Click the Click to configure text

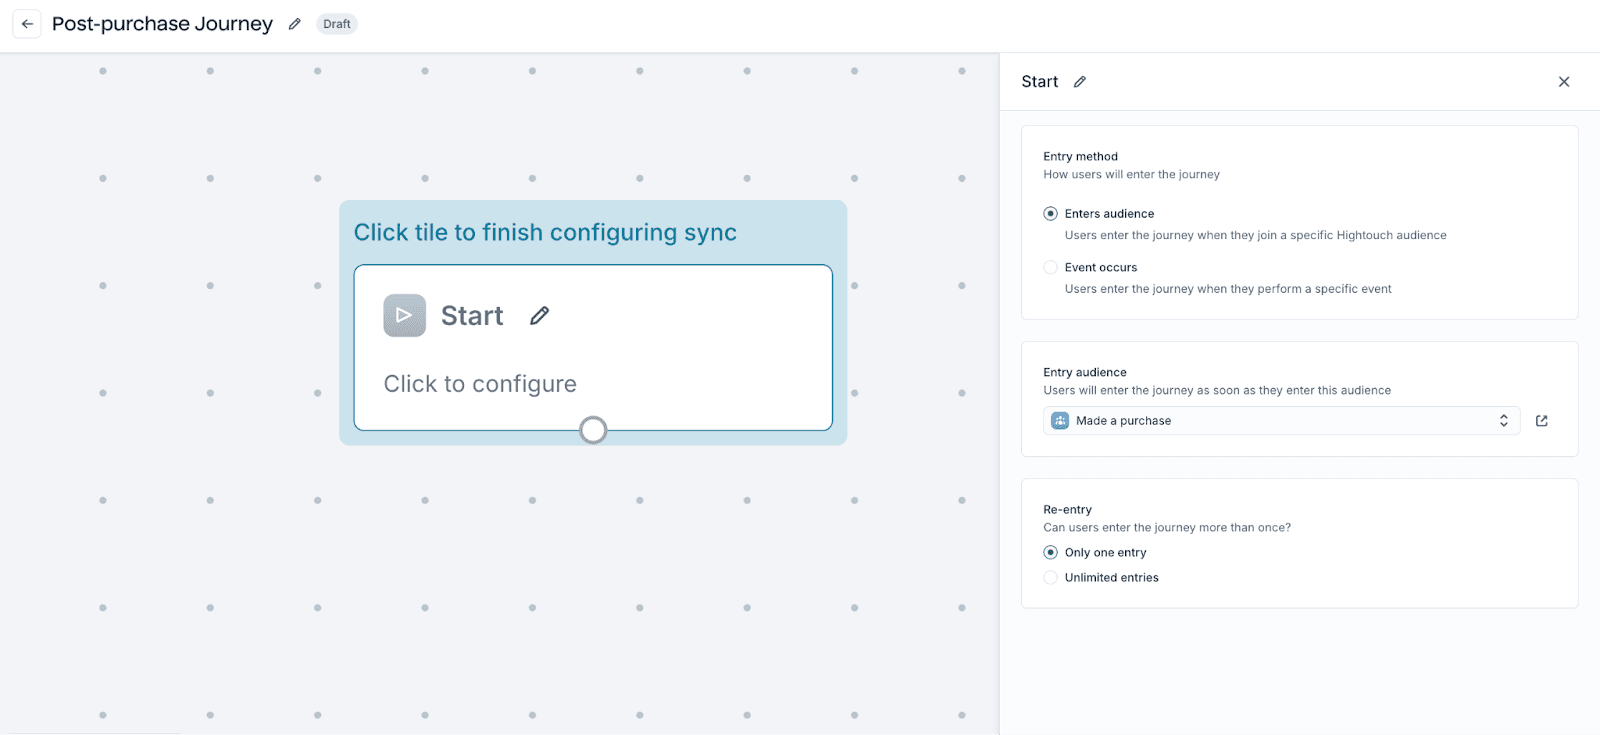pos(480,384)
